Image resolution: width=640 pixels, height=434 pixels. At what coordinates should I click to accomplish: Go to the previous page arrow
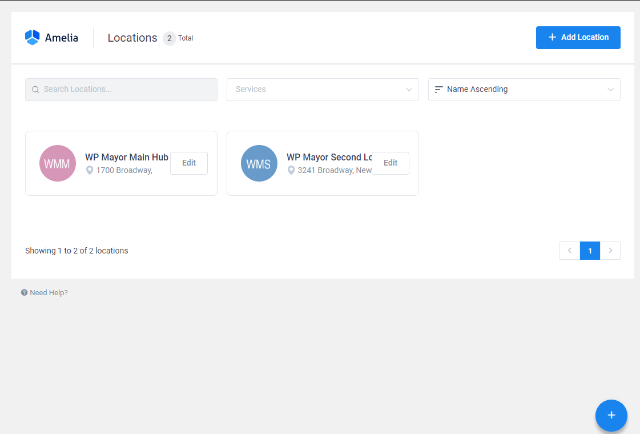point(569,251)
